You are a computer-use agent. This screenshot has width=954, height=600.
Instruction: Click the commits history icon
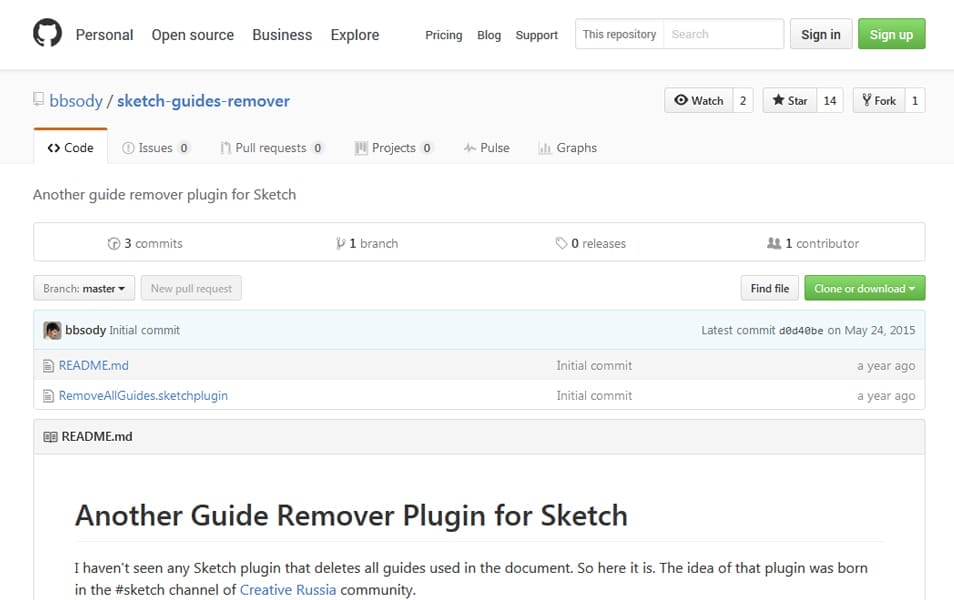115,242
